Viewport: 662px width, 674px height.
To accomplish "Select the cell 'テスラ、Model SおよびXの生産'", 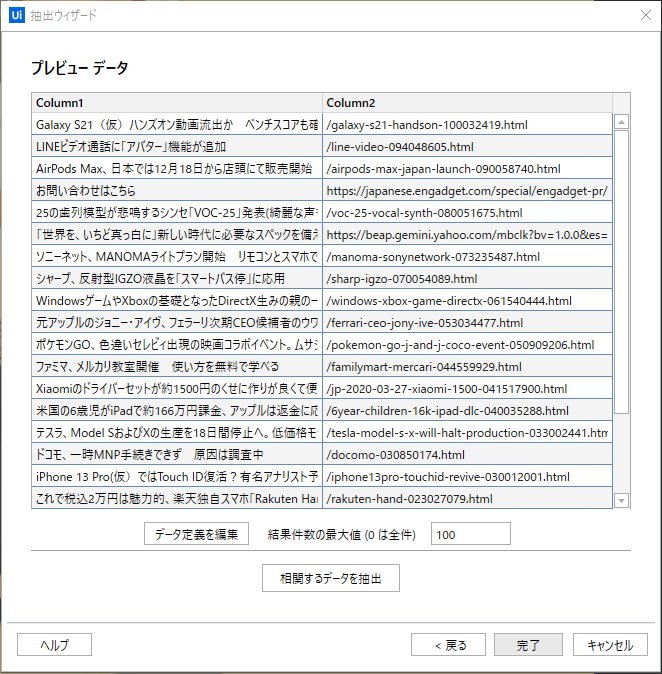I will (x=177, y=432).
